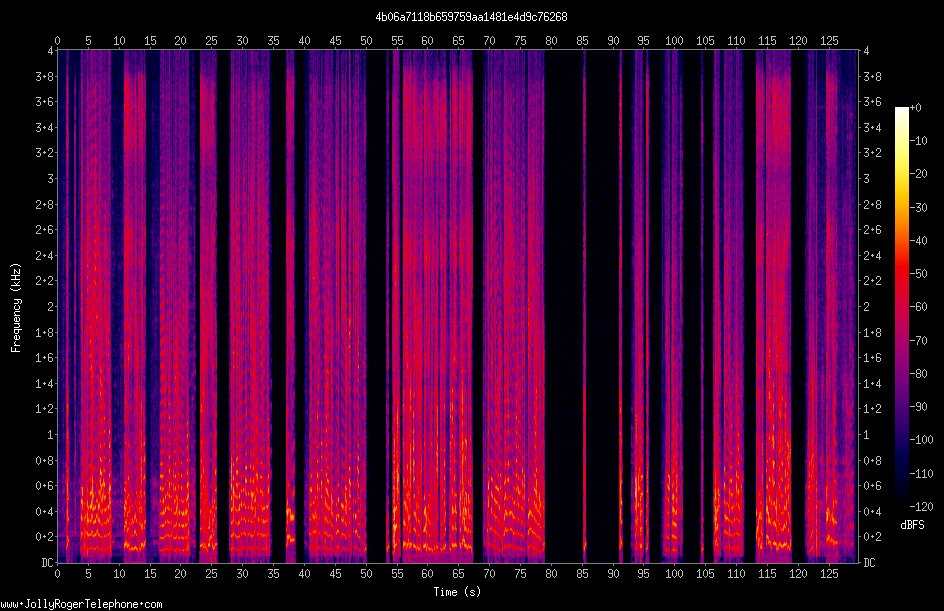Screen dimensions: 944x611
Task: Click the "125" tick on the bottom time axis
Action: tap(829, 574)
